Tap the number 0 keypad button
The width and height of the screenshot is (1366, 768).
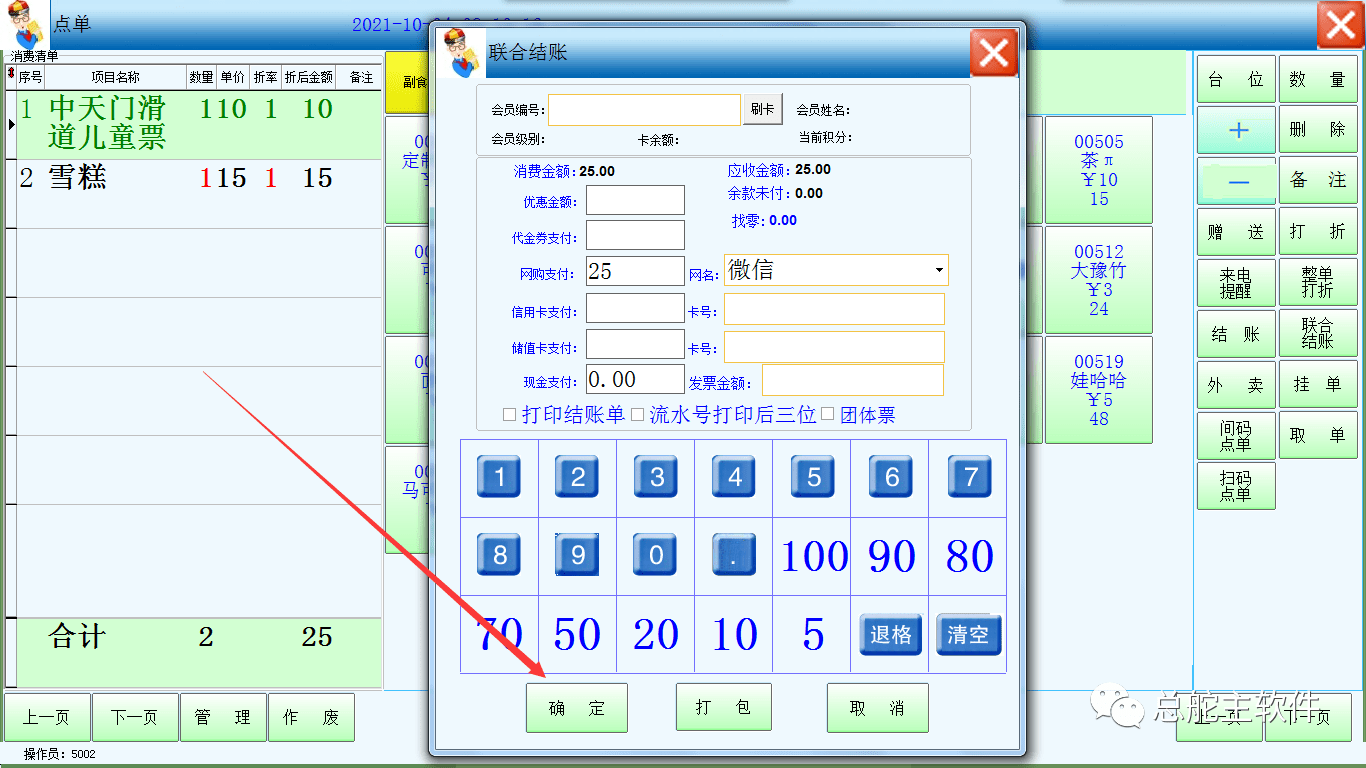point(656,555)
